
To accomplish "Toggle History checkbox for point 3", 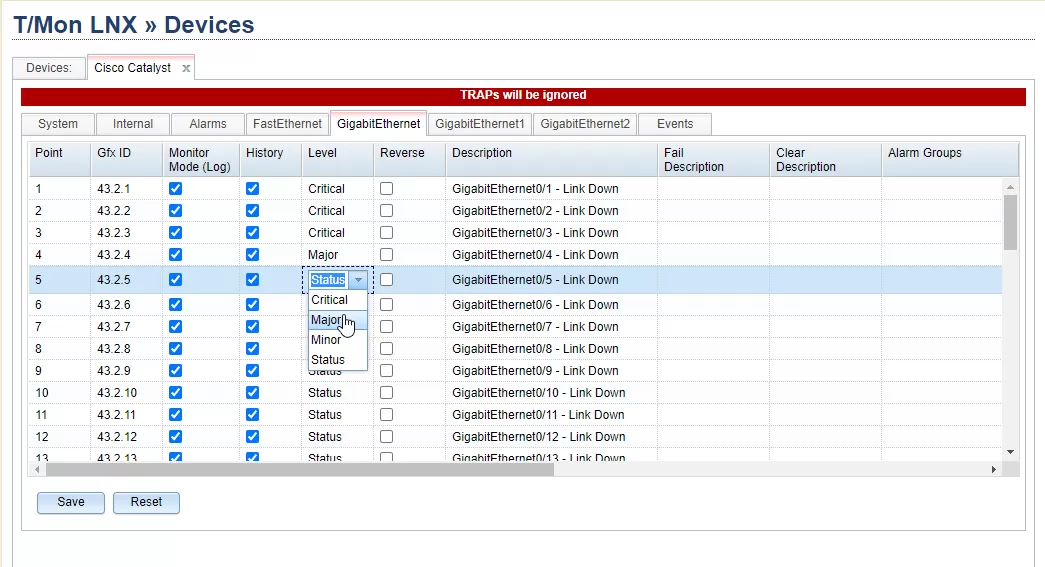I will (252, 232).
